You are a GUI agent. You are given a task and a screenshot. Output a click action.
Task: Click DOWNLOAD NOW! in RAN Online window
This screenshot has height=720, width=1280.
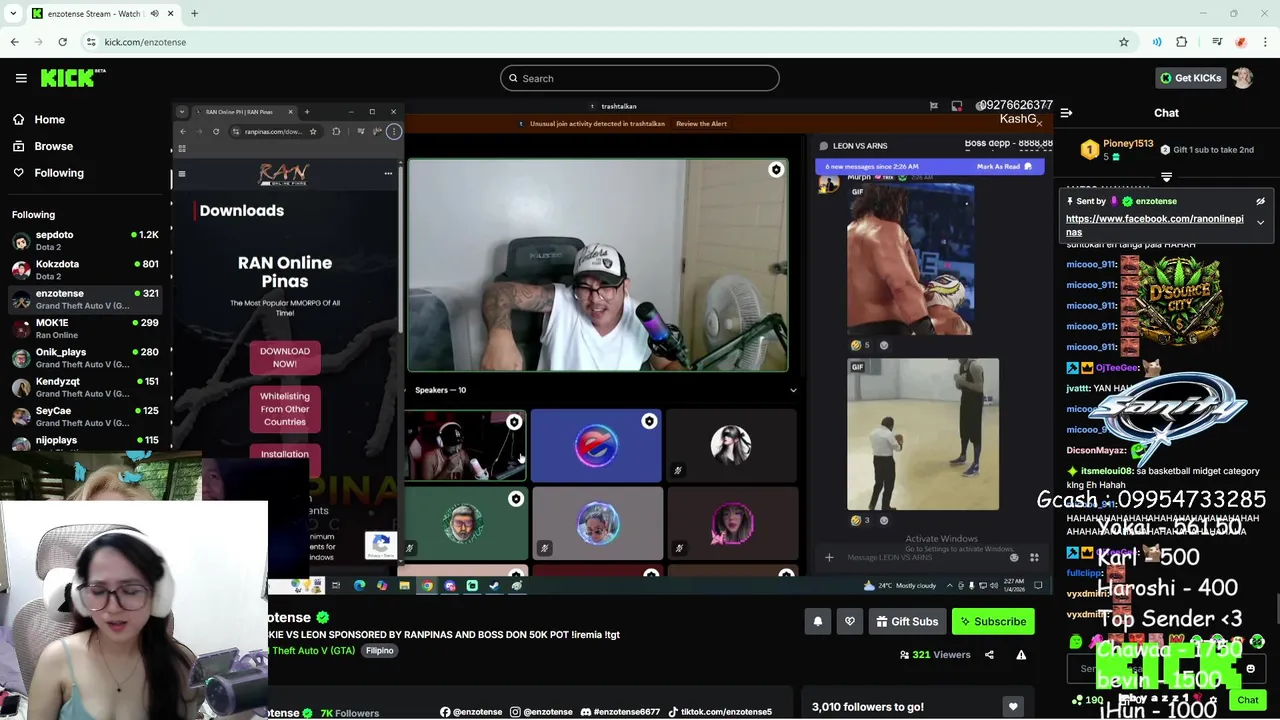[x=285, y=357]
